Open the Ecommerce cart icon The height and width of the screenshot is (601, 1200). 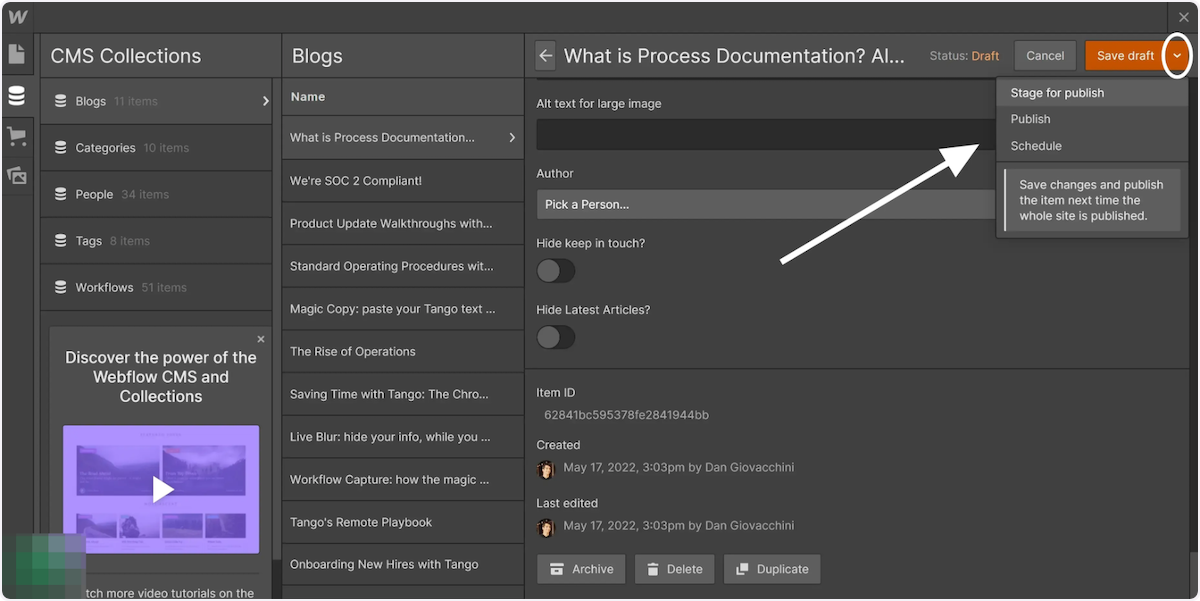click(17, 136)
